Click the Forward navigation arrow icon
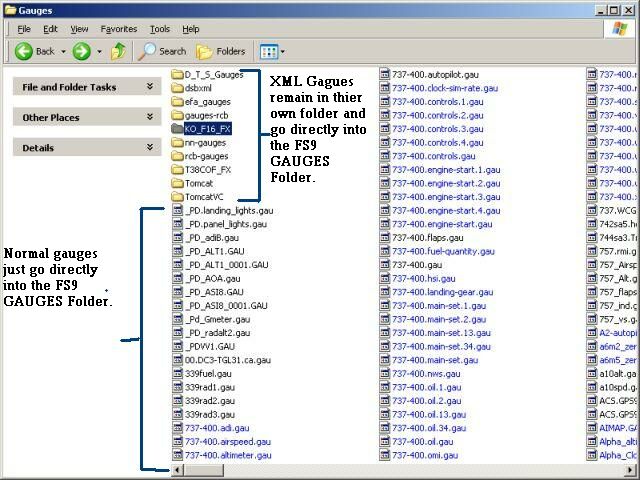The width and height of the screenshot is (640, 480). pos(81,51)
